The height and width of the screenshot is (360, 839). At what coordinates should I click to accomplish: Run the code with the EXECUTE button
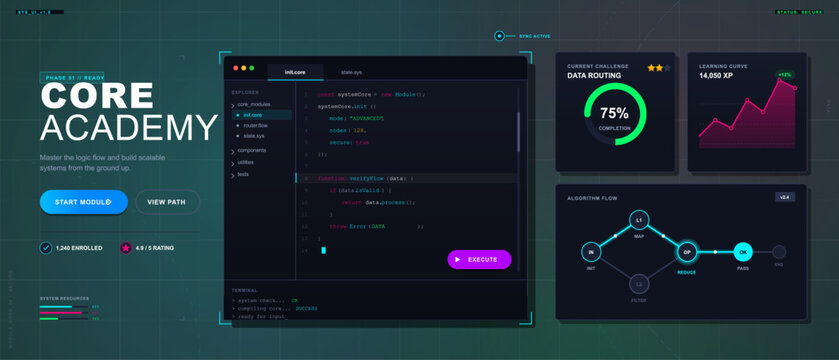(479, 259)
